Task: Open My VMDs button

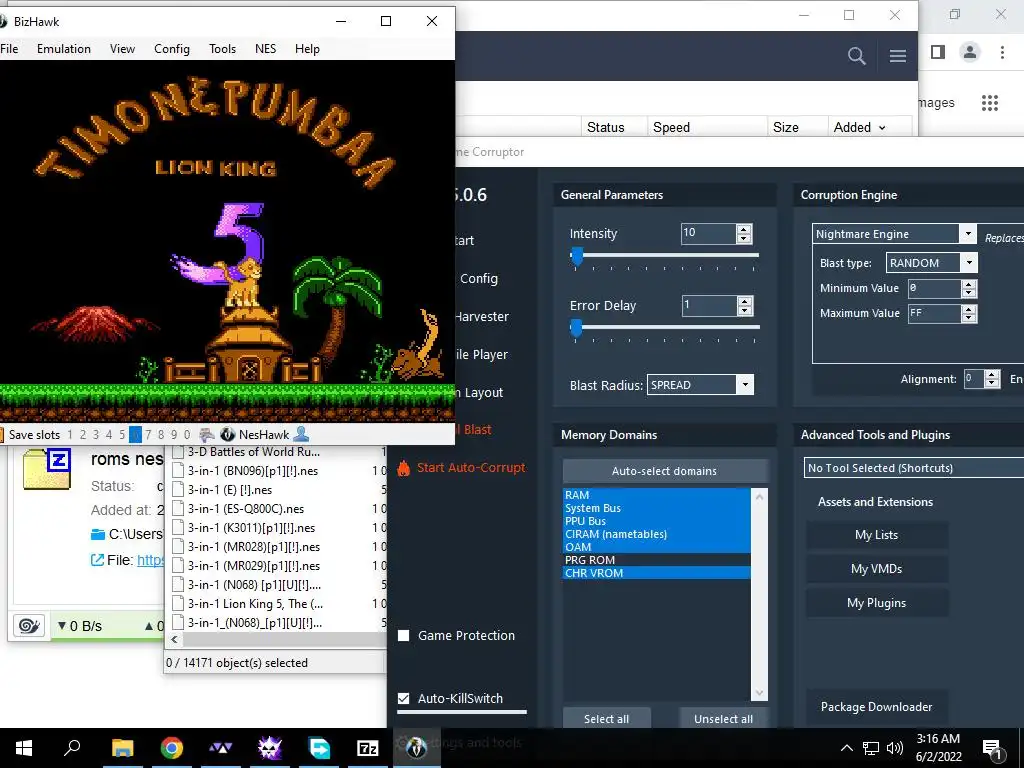Action: pos(876,569)
